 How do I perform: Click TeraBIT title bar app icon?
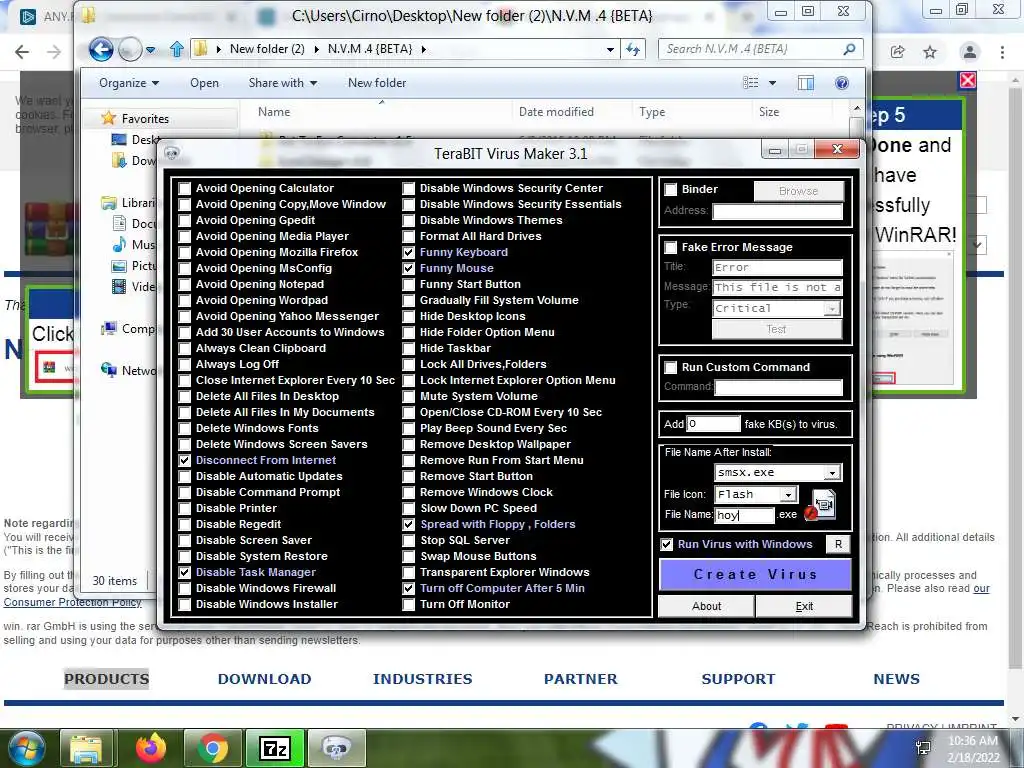[172, 153]
